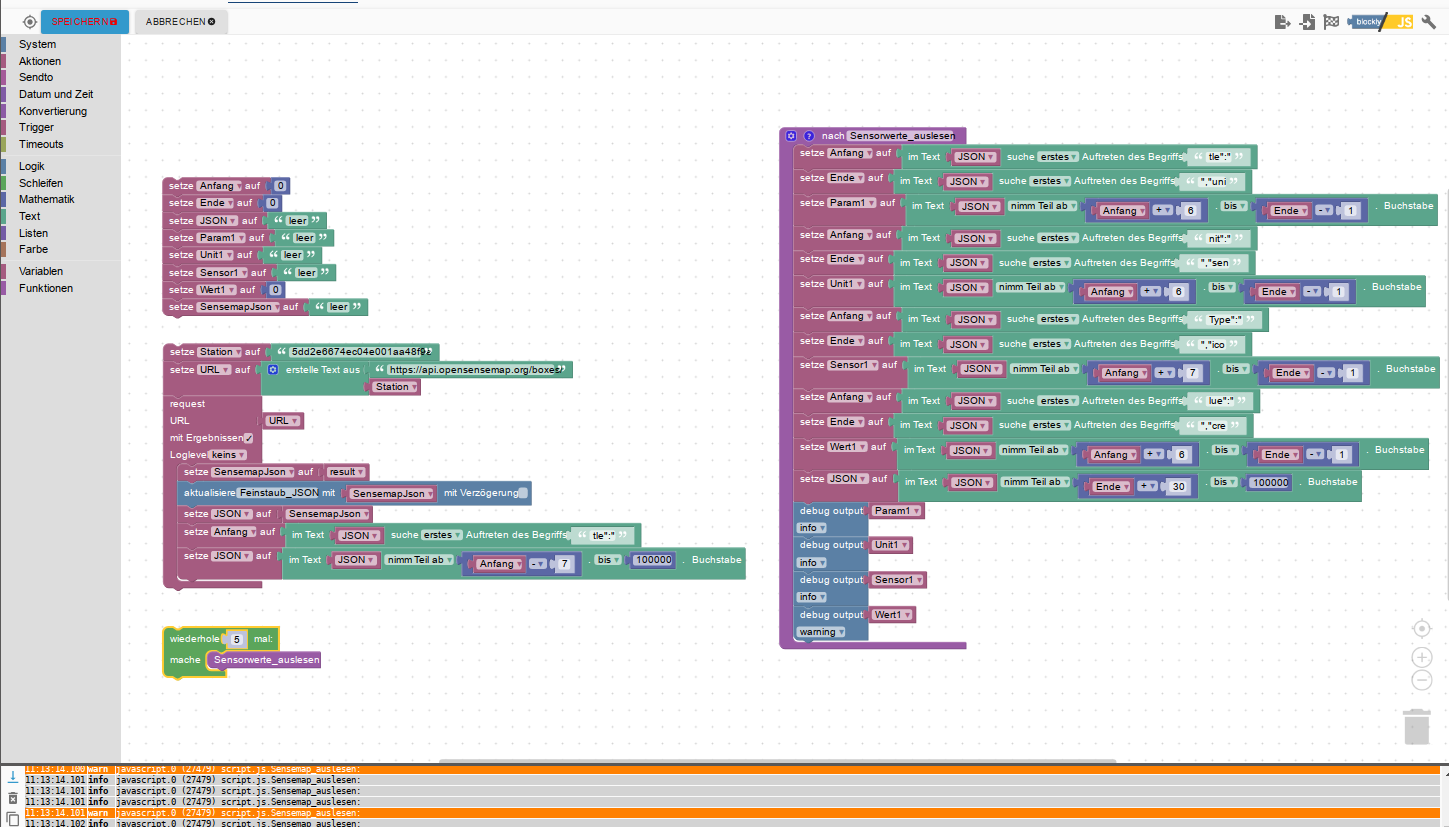
Task: Open the Text toolbox category
Action: (30, 216)
